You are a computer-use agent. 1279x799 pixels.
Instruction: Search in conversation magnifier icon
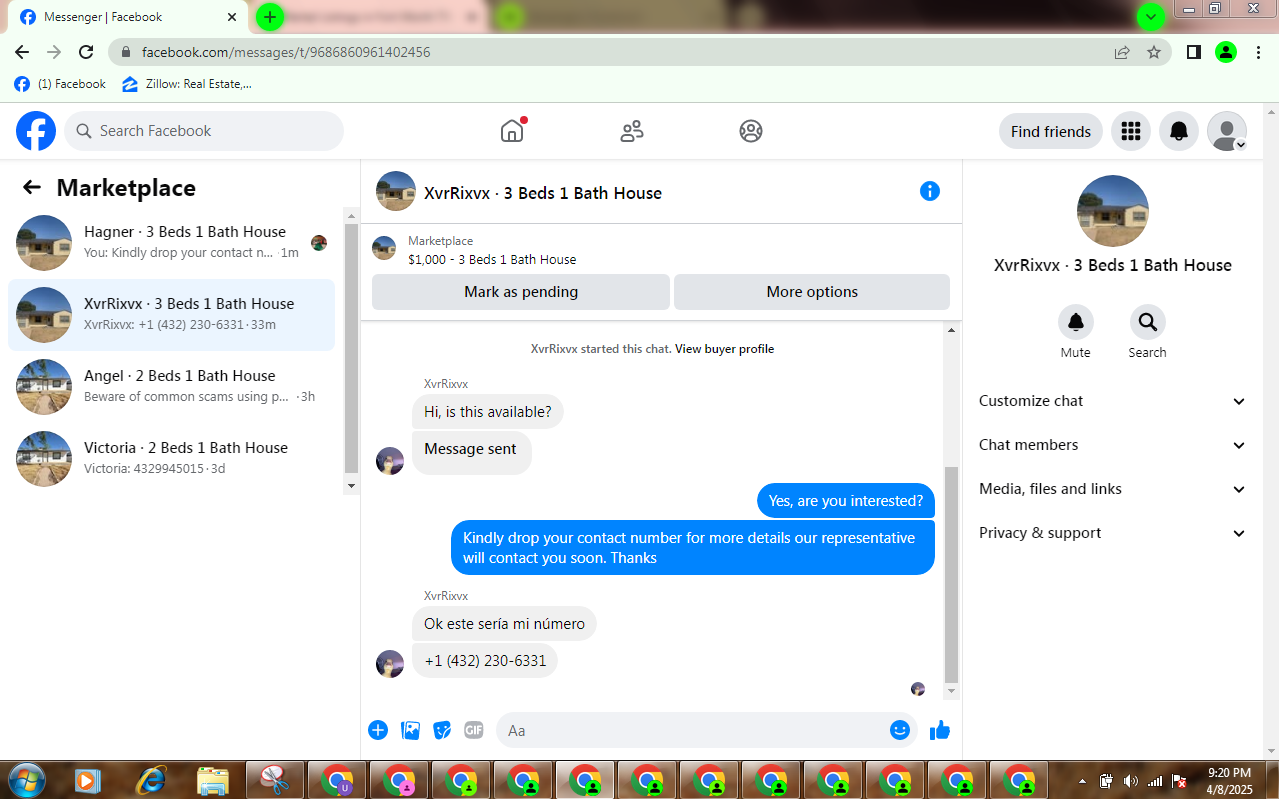1147,322
